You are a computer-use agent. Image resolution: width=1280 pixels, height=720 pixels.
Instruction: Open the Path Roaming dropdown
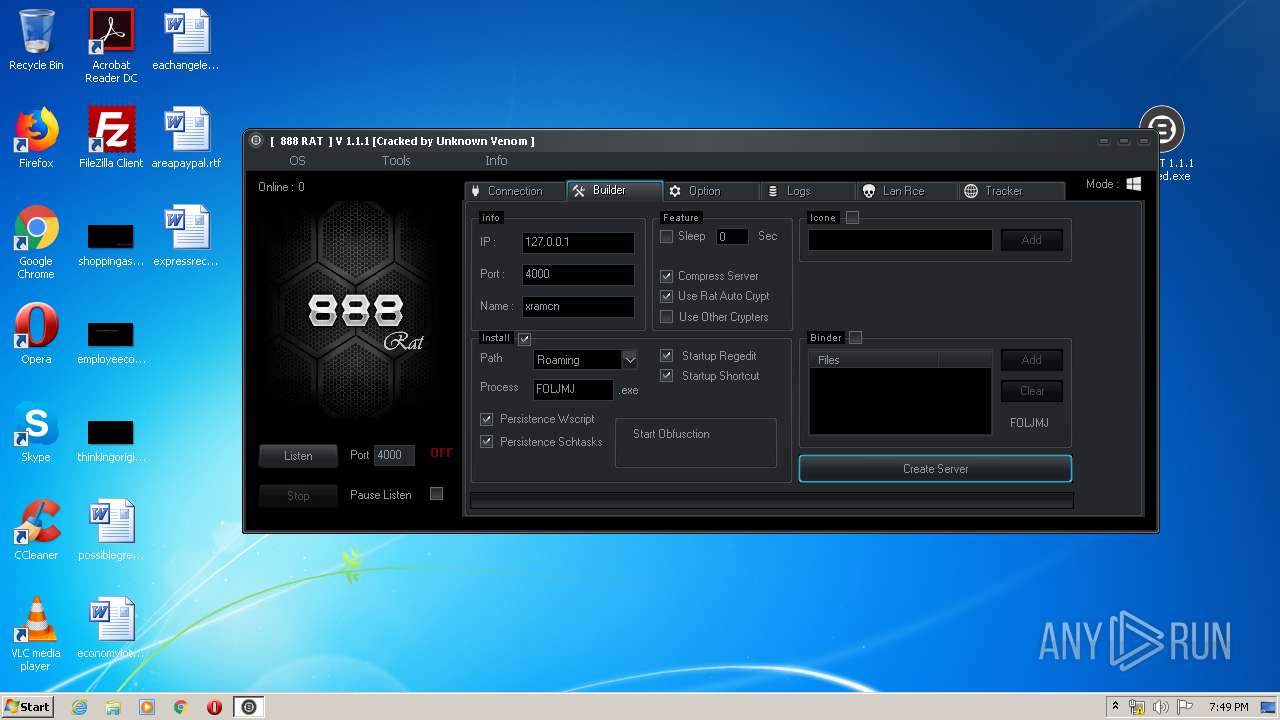pyautogui.click(x=630, y=359)
